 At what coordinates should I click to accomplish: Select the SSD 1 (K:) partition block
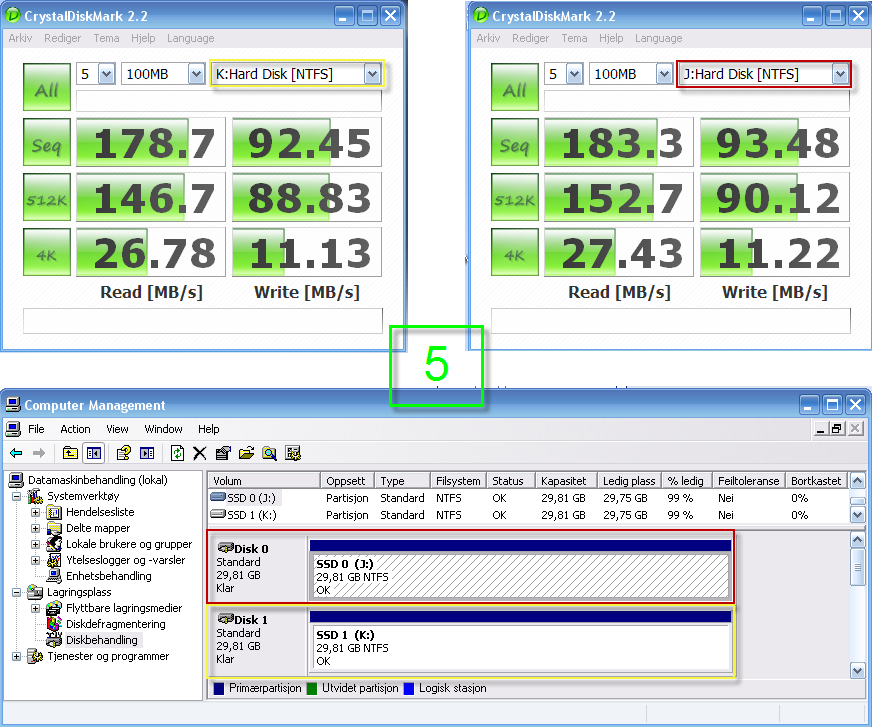(521, 647)
